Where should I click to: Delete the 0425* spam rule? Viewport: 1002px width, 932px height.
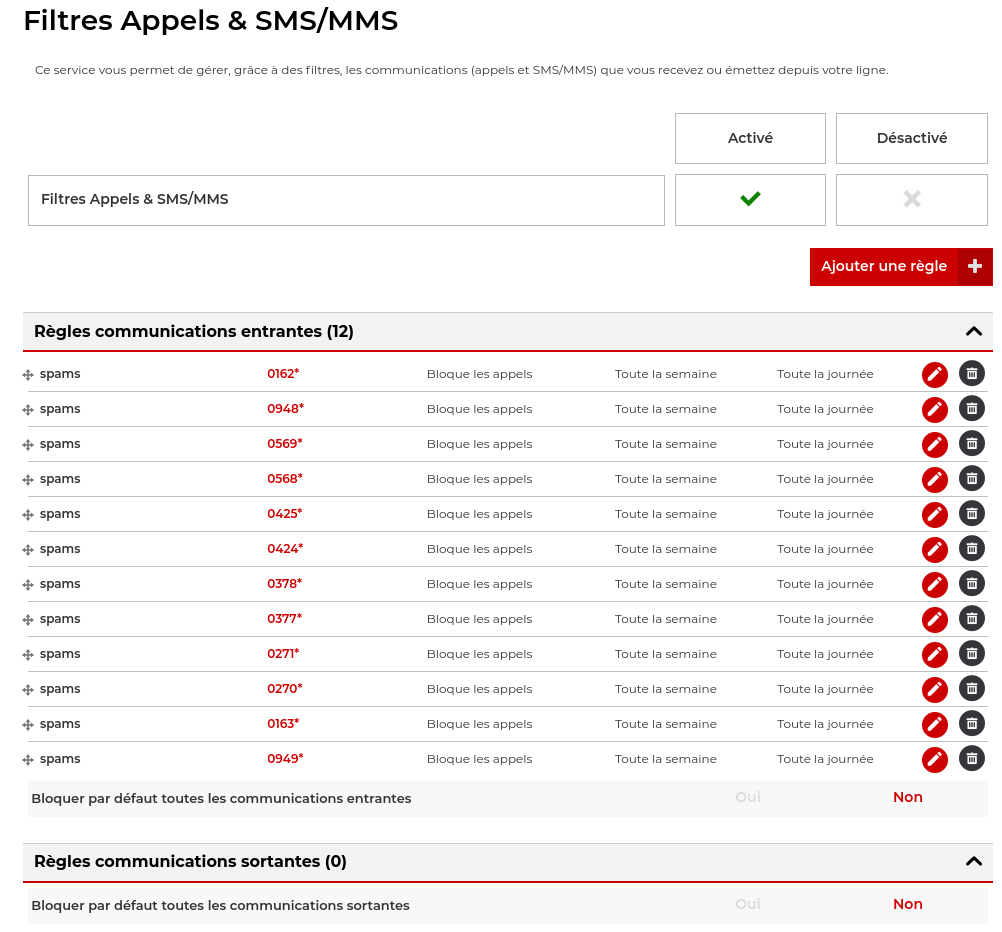coord(971,514)
